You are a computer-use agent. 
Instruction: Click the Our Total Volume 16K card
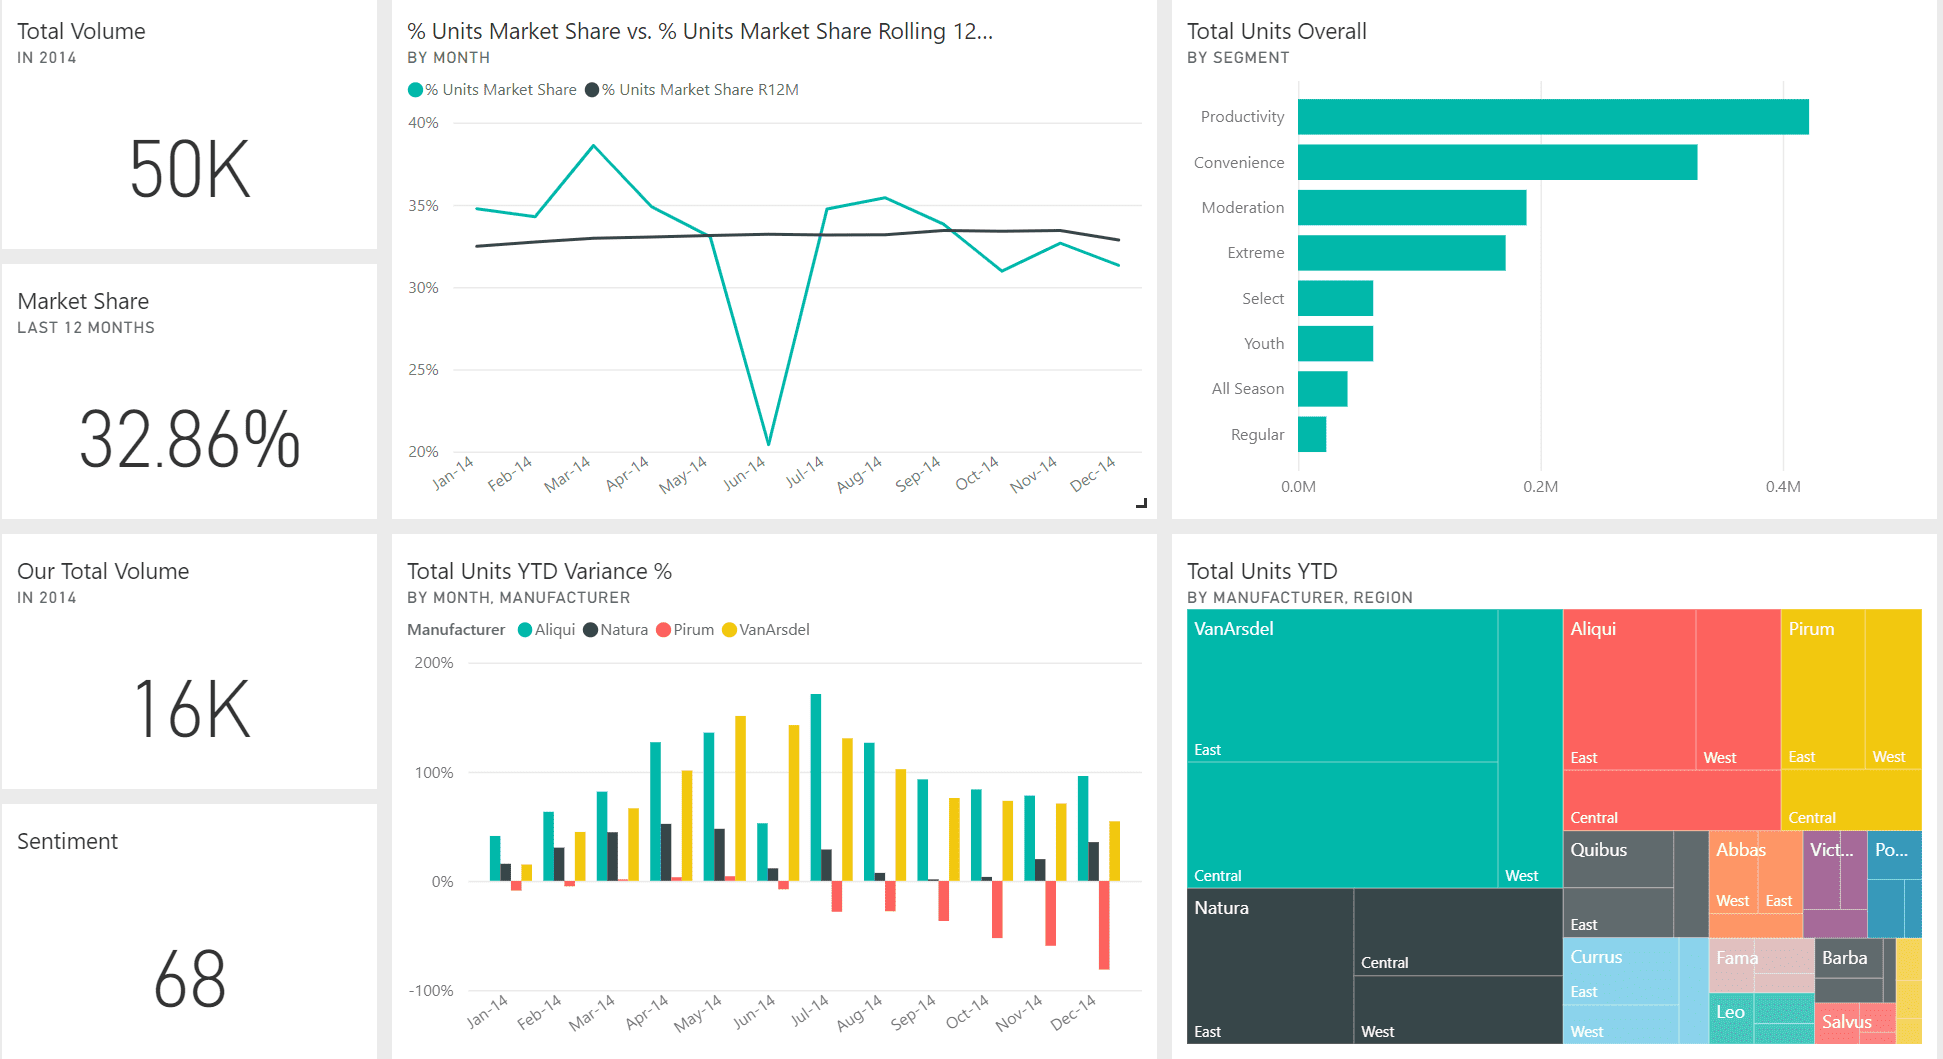[189, 708]
